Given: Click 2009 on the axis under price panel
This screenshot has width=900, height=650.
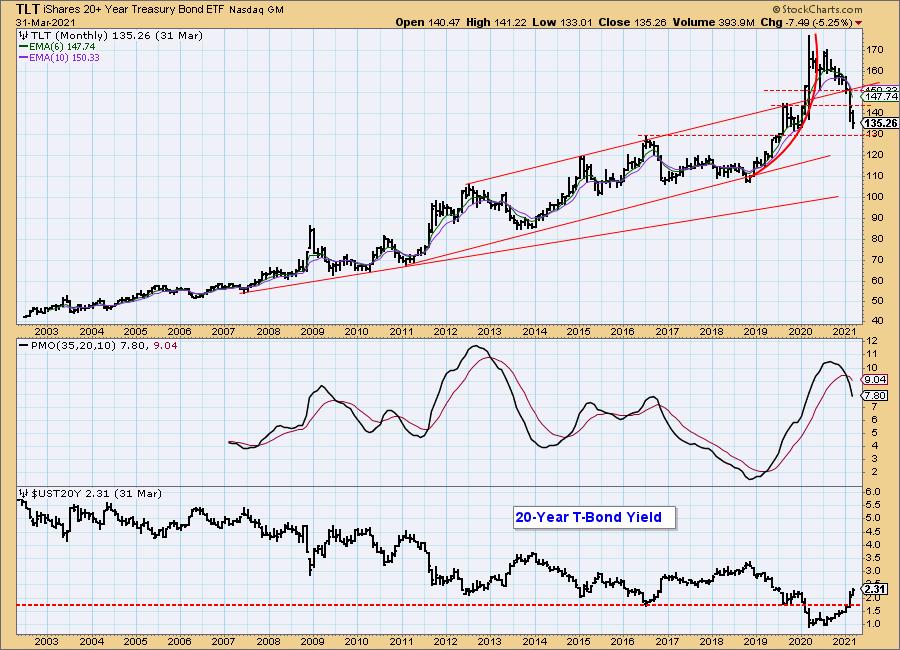Looking at the screenshot, I should point(312,331).
